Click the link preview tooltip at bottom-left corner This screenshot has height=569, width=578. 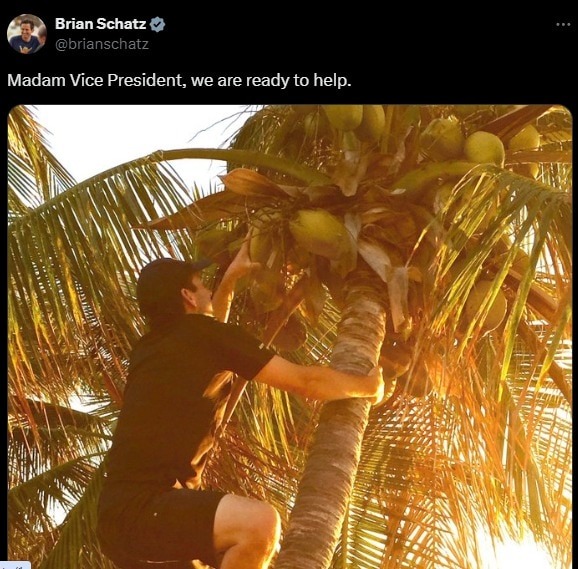15,566
